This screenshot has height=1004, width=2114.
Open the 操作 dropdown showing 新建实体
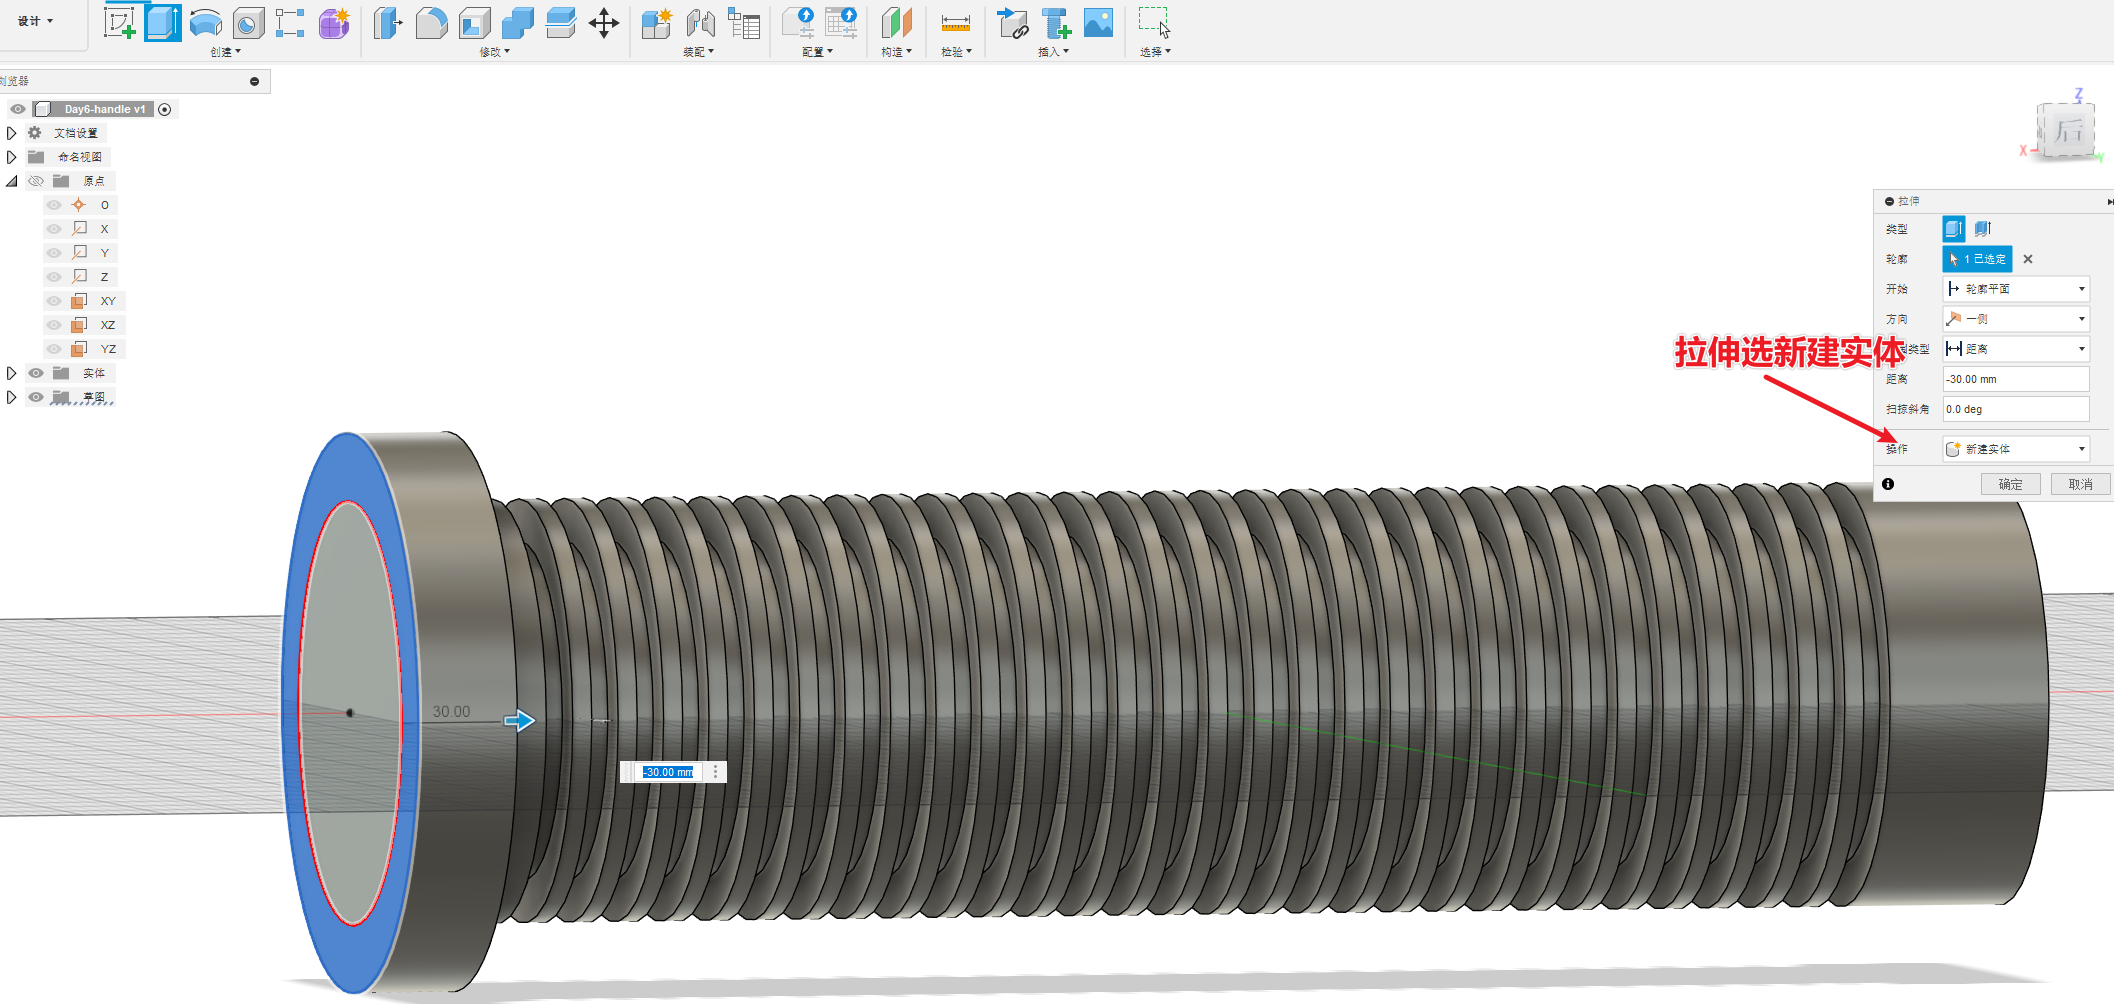[x=2015, y=449]
